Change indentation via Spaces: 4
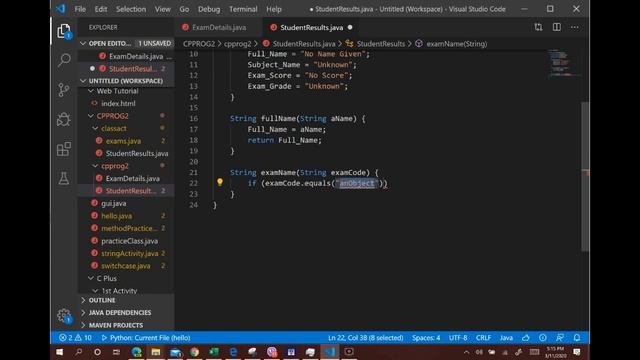Screen dimensions: 640x360 point(426,338)
